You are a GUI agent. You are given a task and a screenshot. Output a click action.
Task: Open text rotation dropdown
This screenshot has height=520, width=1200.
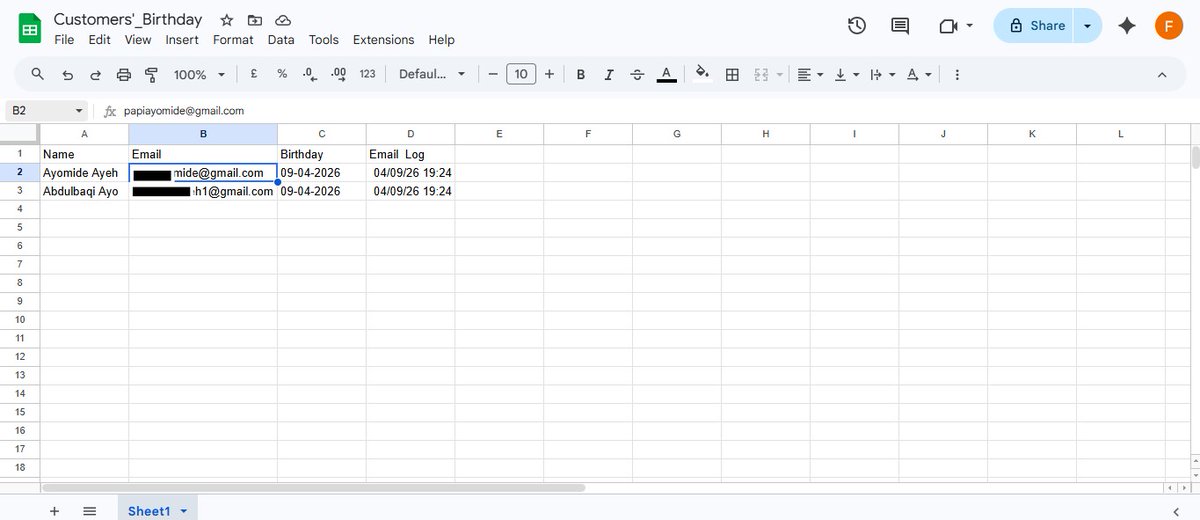pyautogui.click(x=918, y=74)
